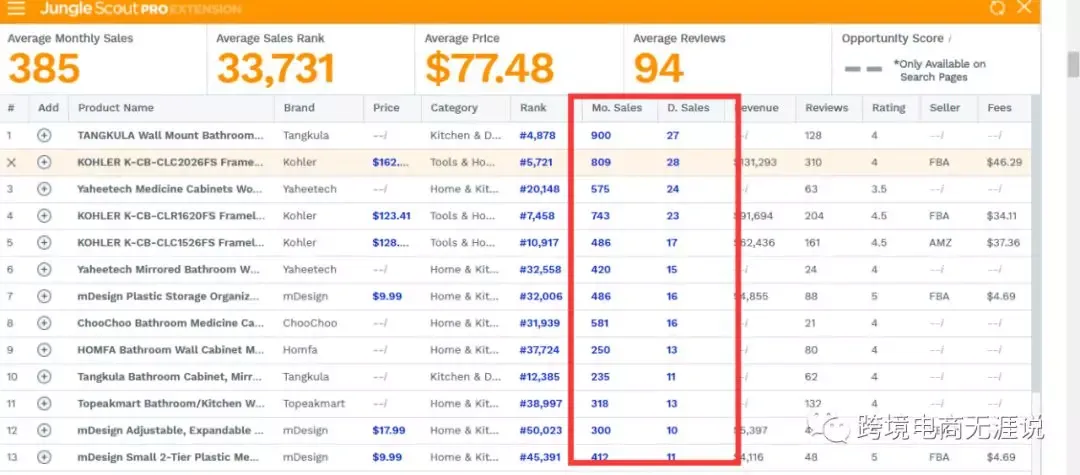Click daily sales value 28

coord(673,162)
